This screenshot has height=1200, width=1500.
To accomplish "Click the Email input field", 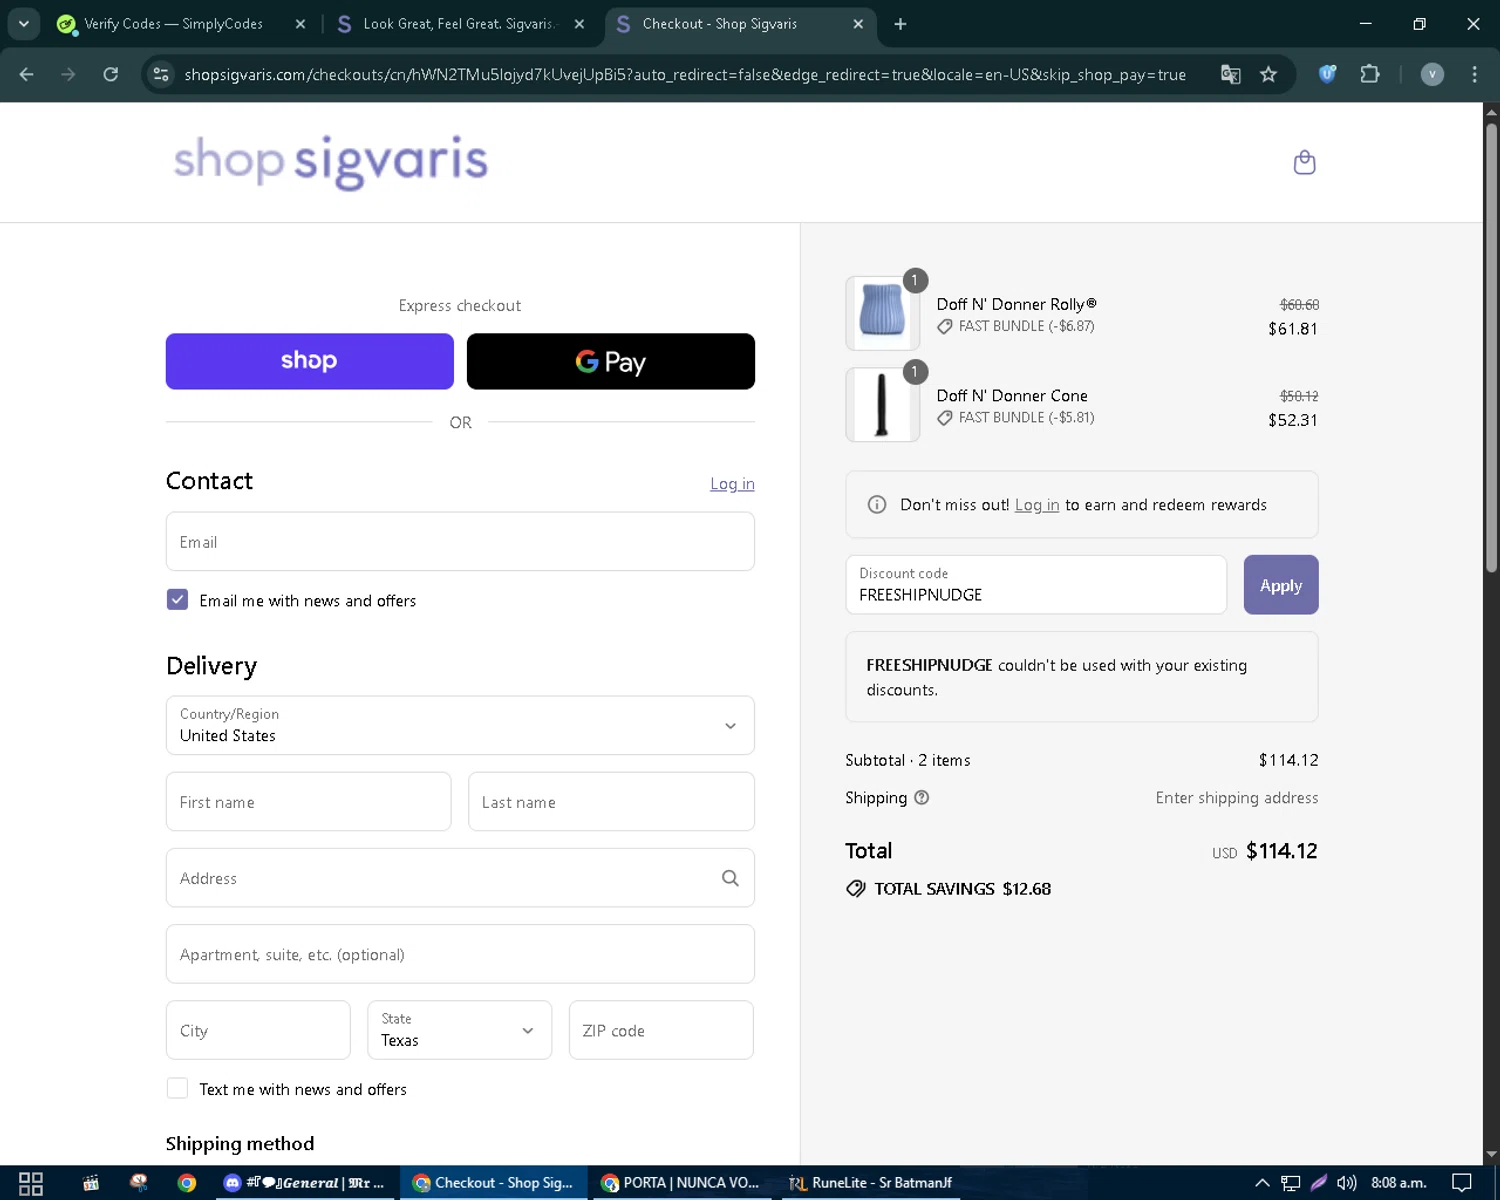I will coord(460,541).
